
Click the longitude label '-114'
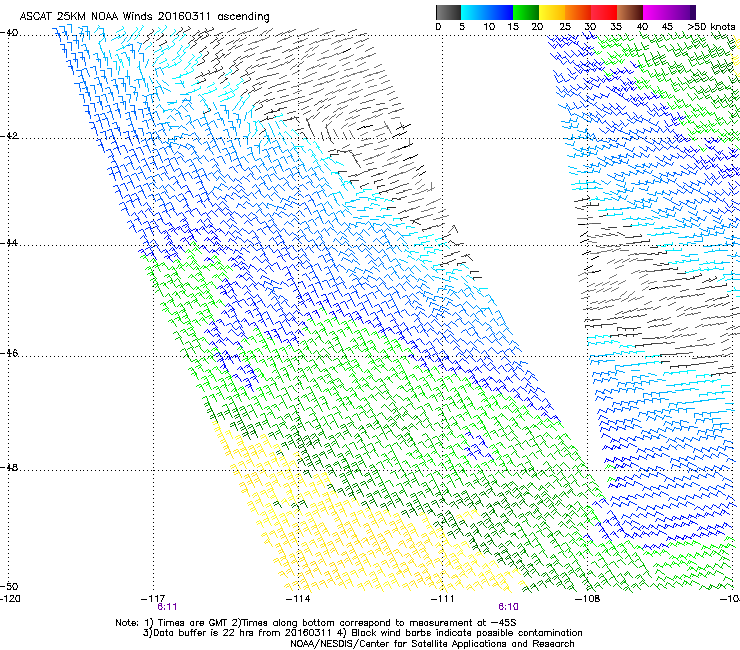tap(298, 599)
